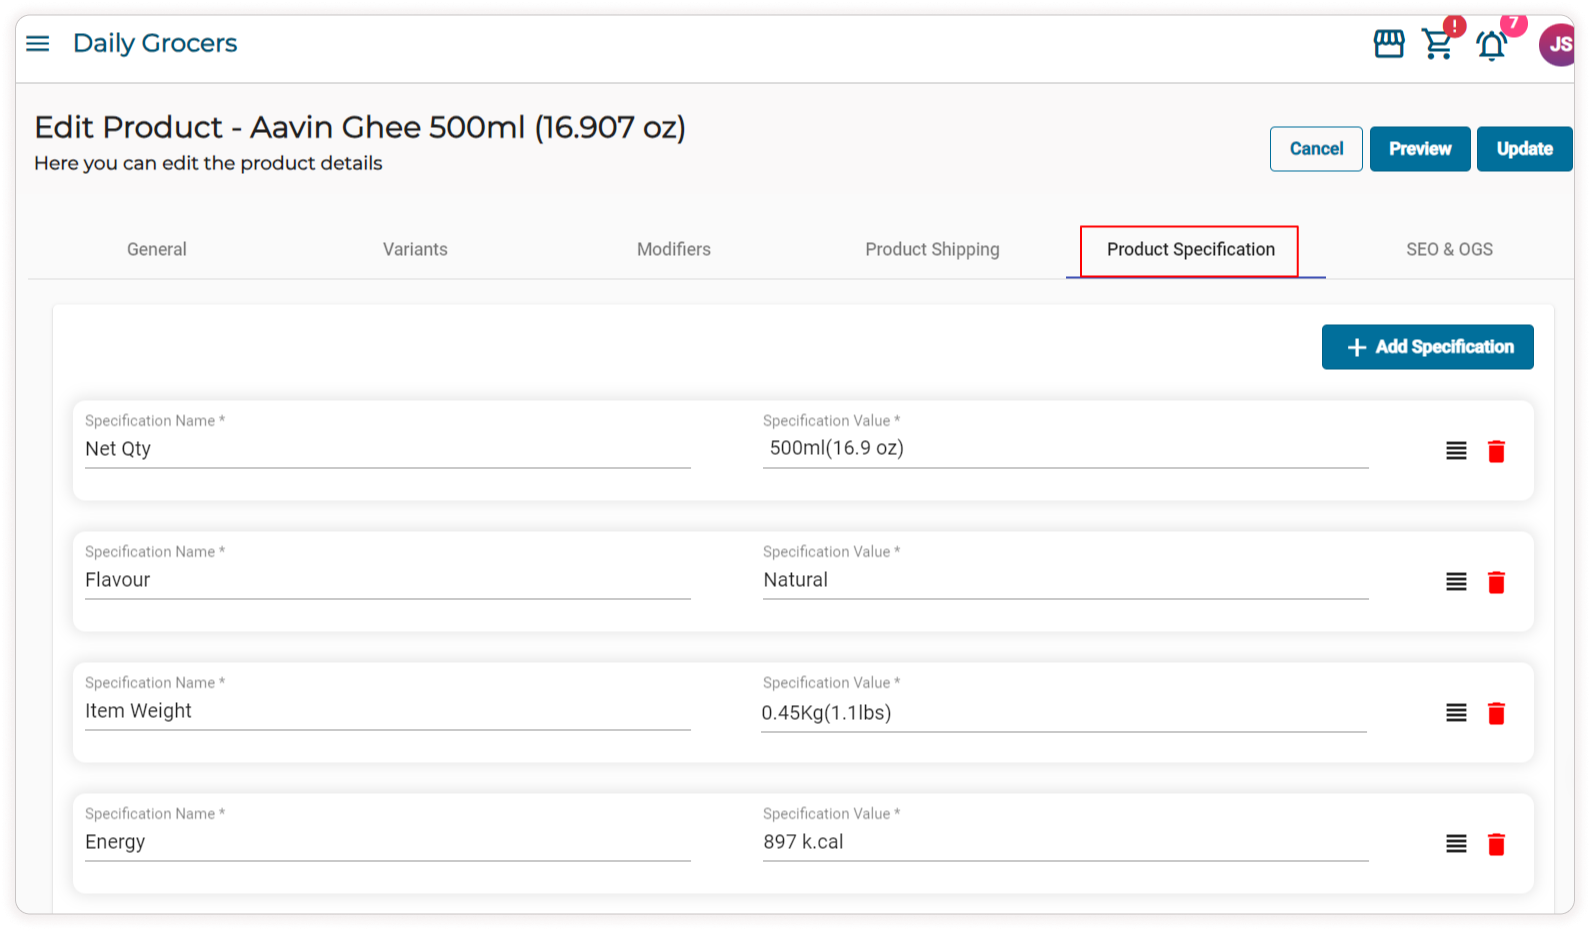Delete the Energy specification

pyautogui.click(x=1496, y=844)
